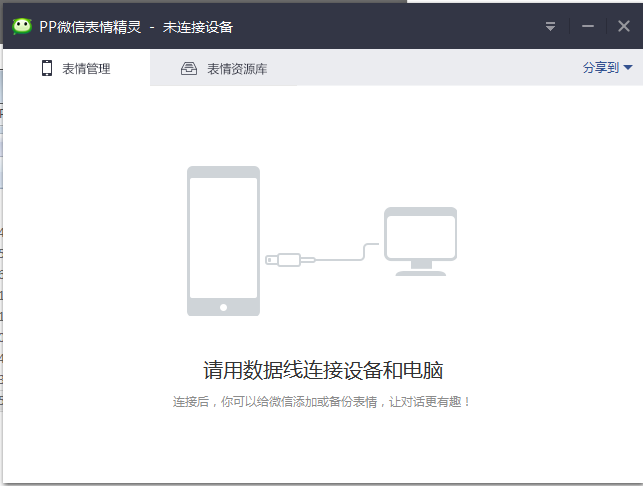Click the heading 请用数据线连接设备和电脑
The width and height of the screenshot is (643, 486).
click(323, 370)
